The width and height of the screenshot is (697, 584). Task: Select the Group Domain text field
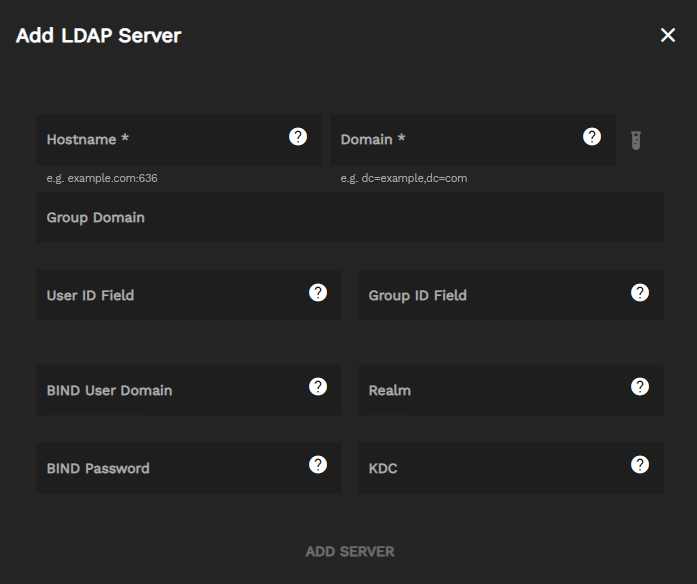click(349, 218)
